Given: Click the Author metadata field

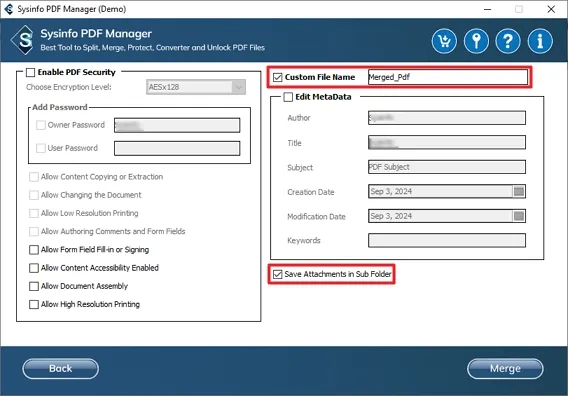Looking at the screenshot, I should 447,118.
